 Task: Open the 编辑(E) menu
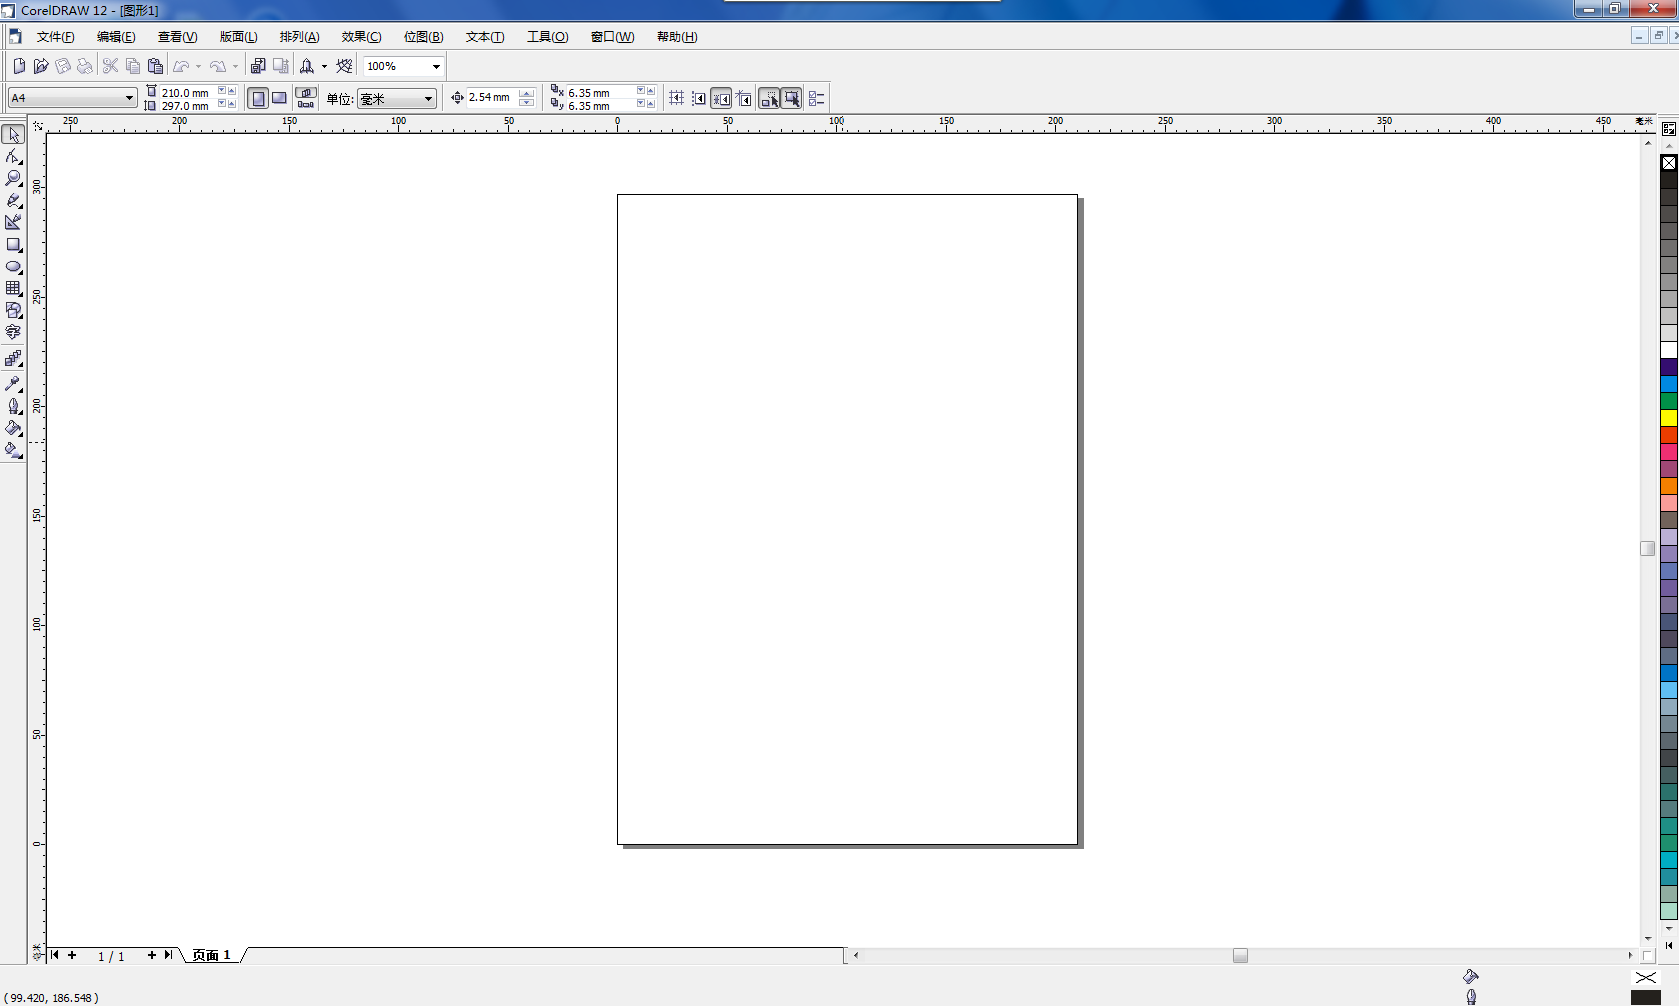(x=116, y=37)
